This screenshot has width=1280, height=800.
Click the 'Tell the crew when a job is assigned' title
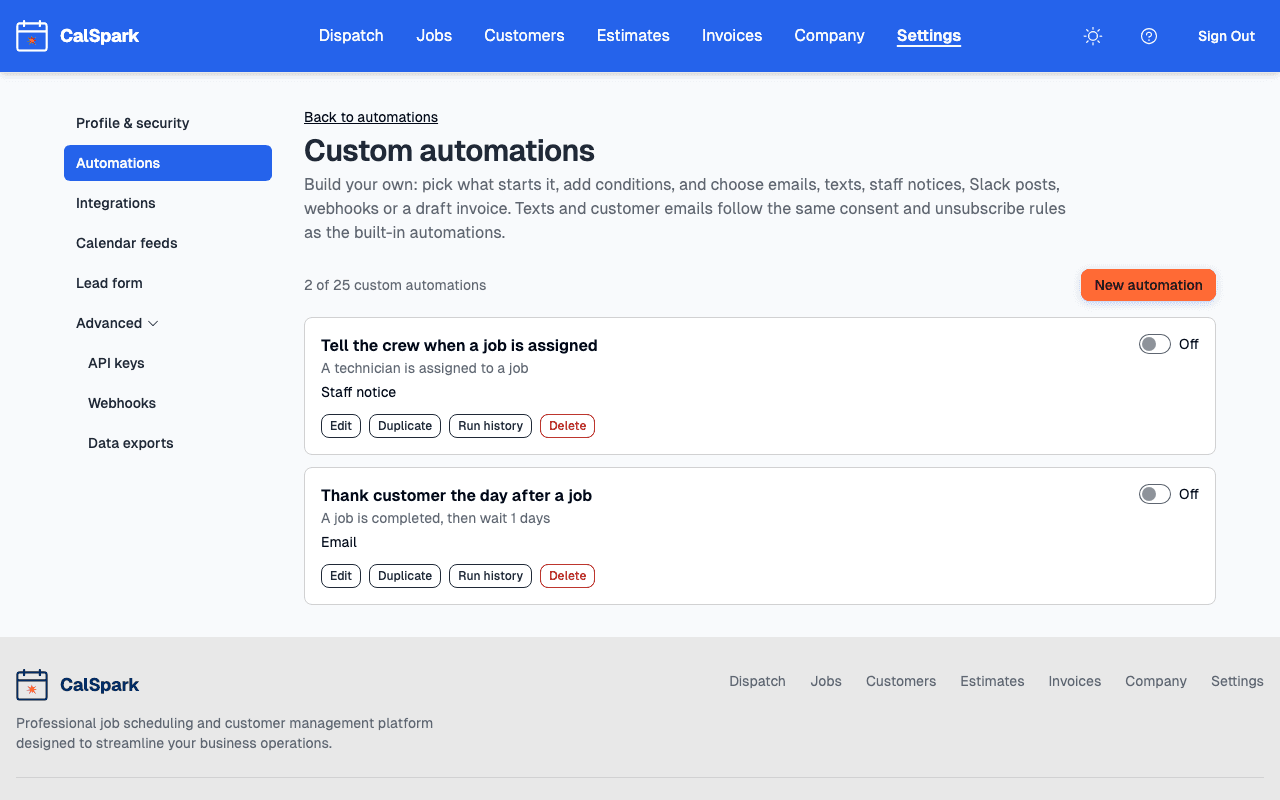pos(459,345)
